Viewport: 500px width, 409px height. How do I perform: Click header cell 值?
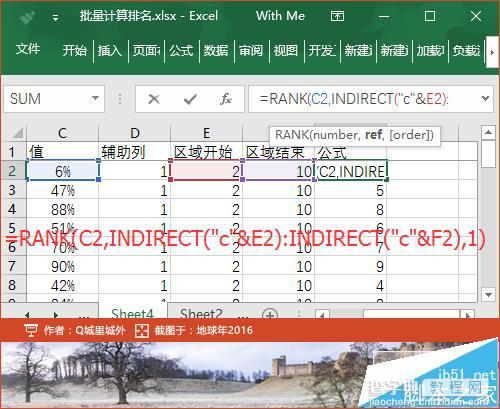tap(63, 152)
